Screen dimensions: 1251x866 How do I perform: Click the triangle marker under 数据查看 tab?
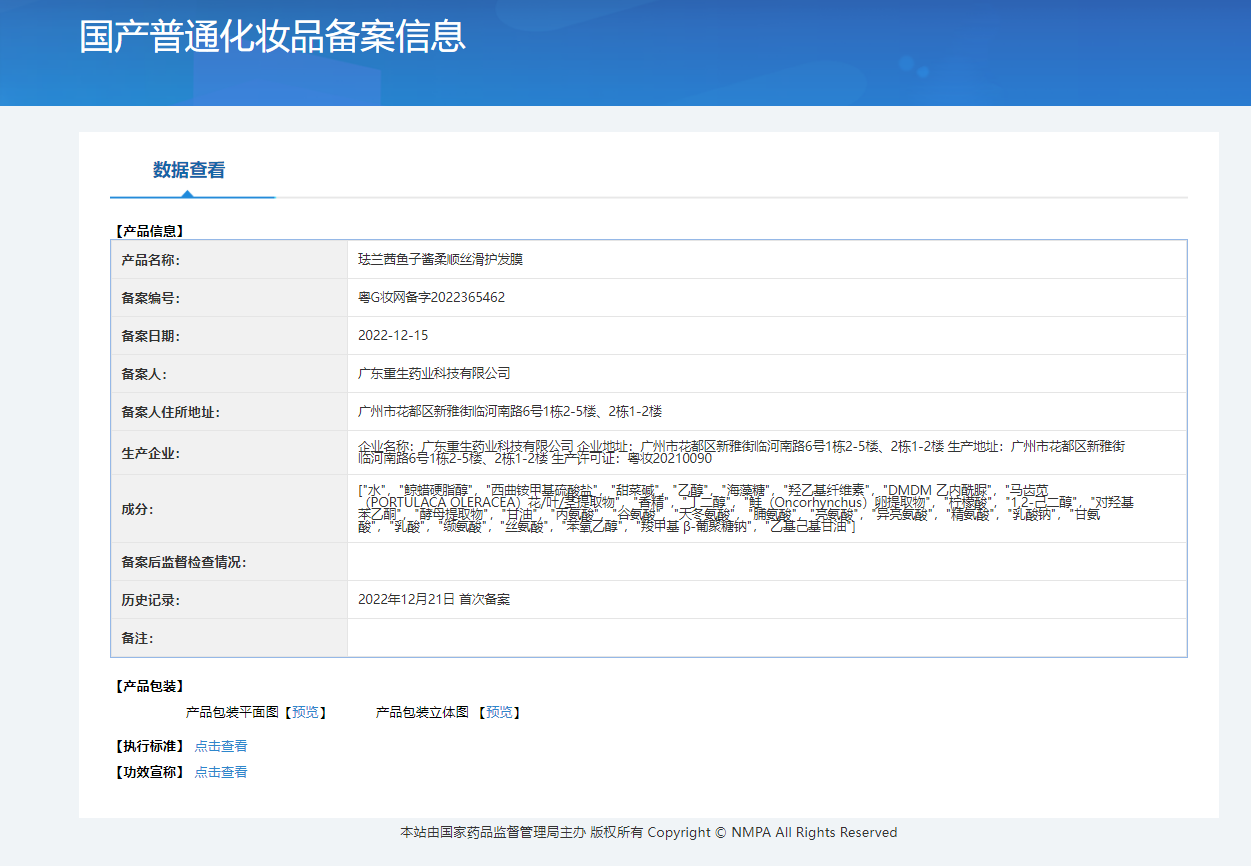187,194
